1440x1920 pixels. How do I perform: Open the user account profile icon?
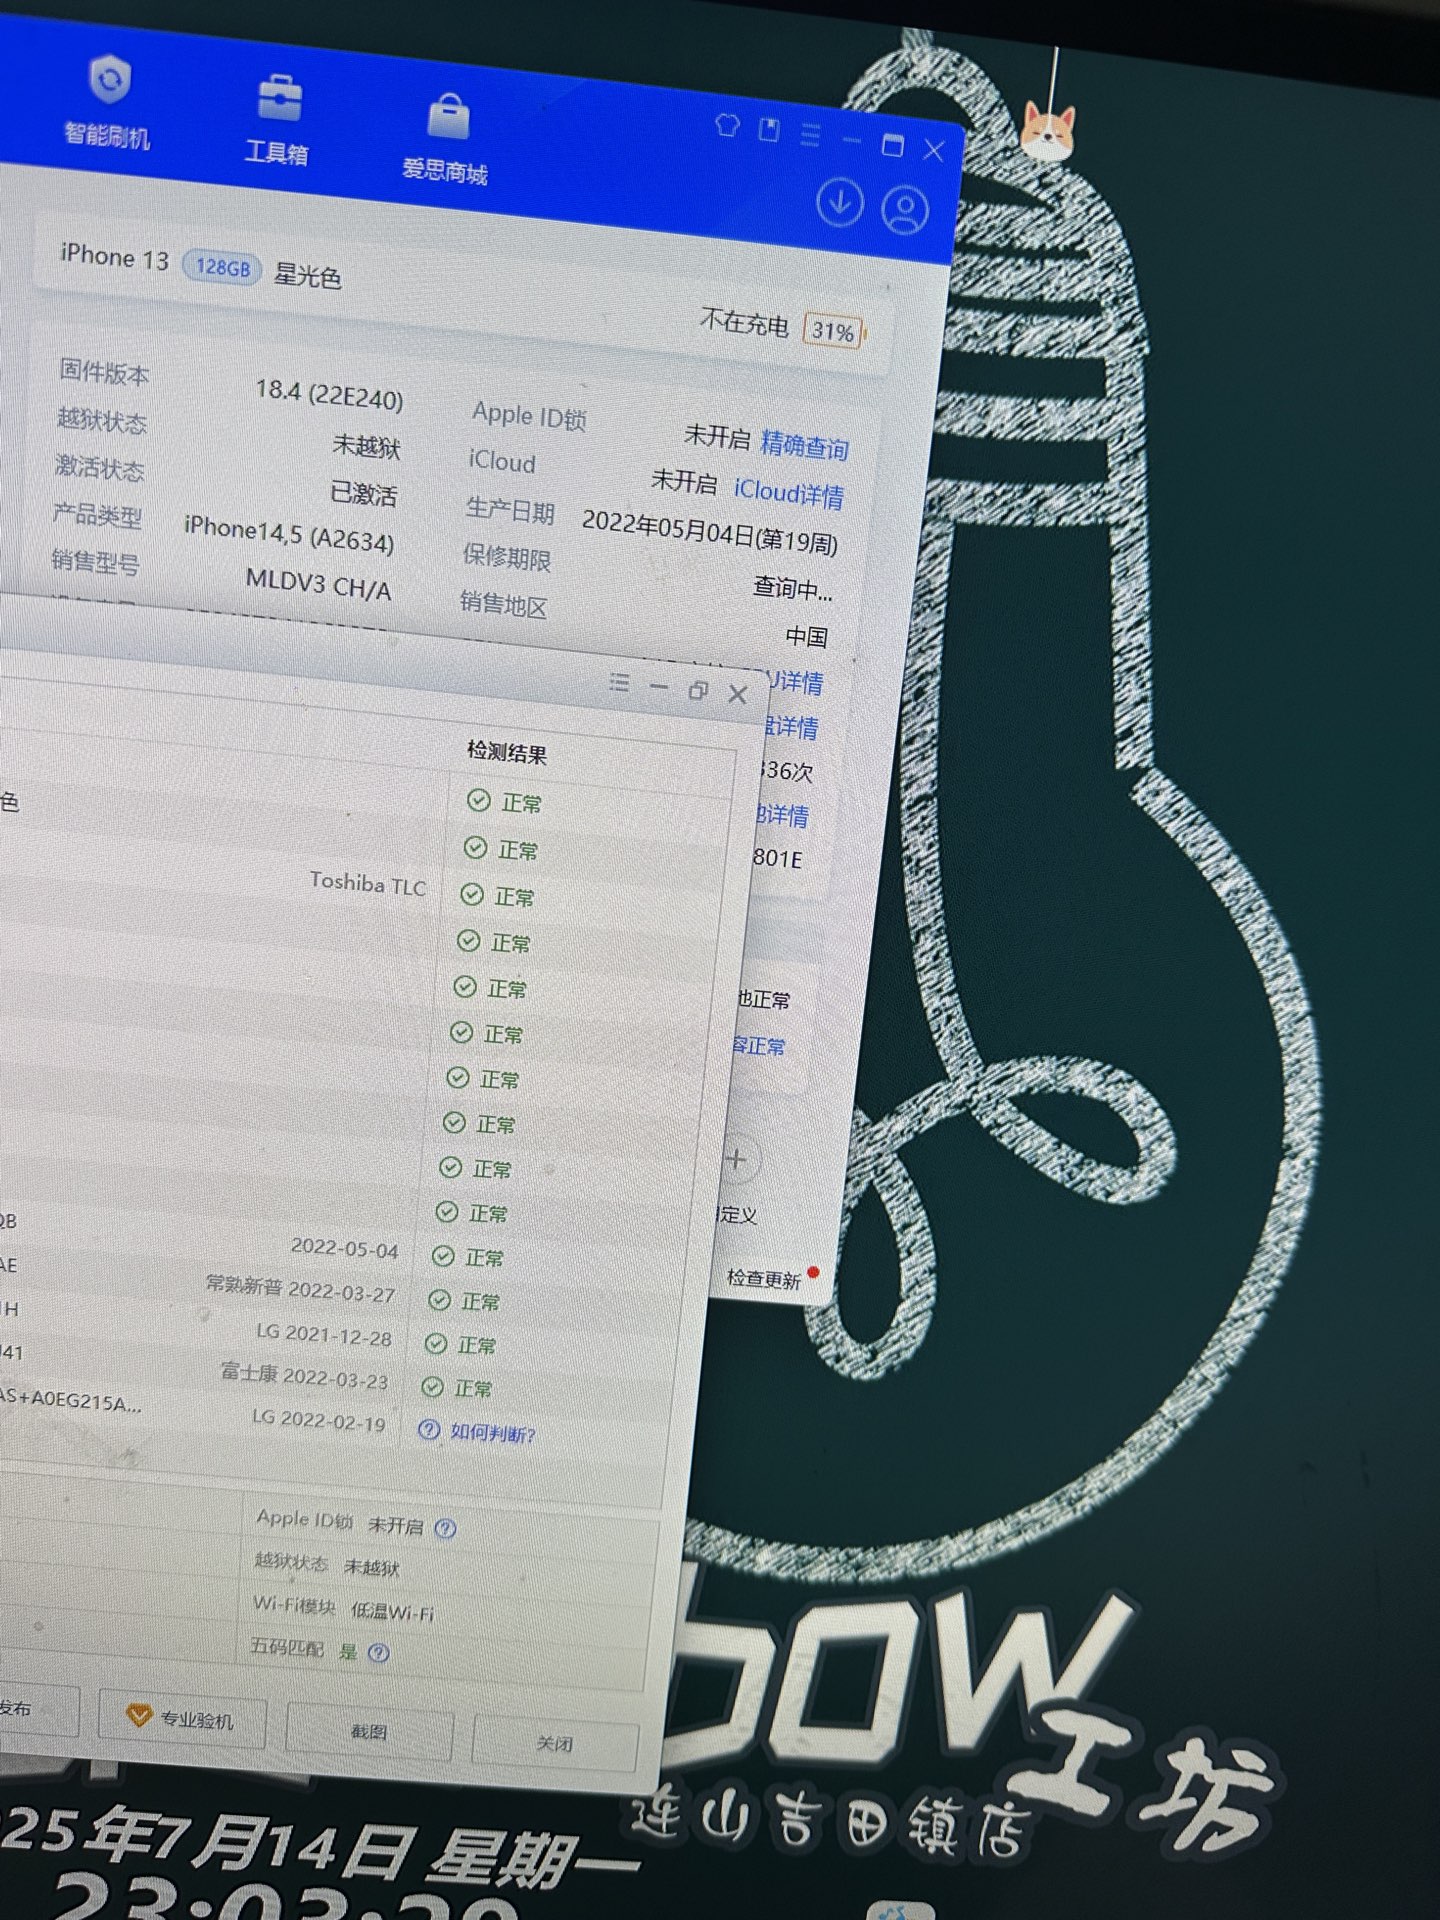pos(905,210)
